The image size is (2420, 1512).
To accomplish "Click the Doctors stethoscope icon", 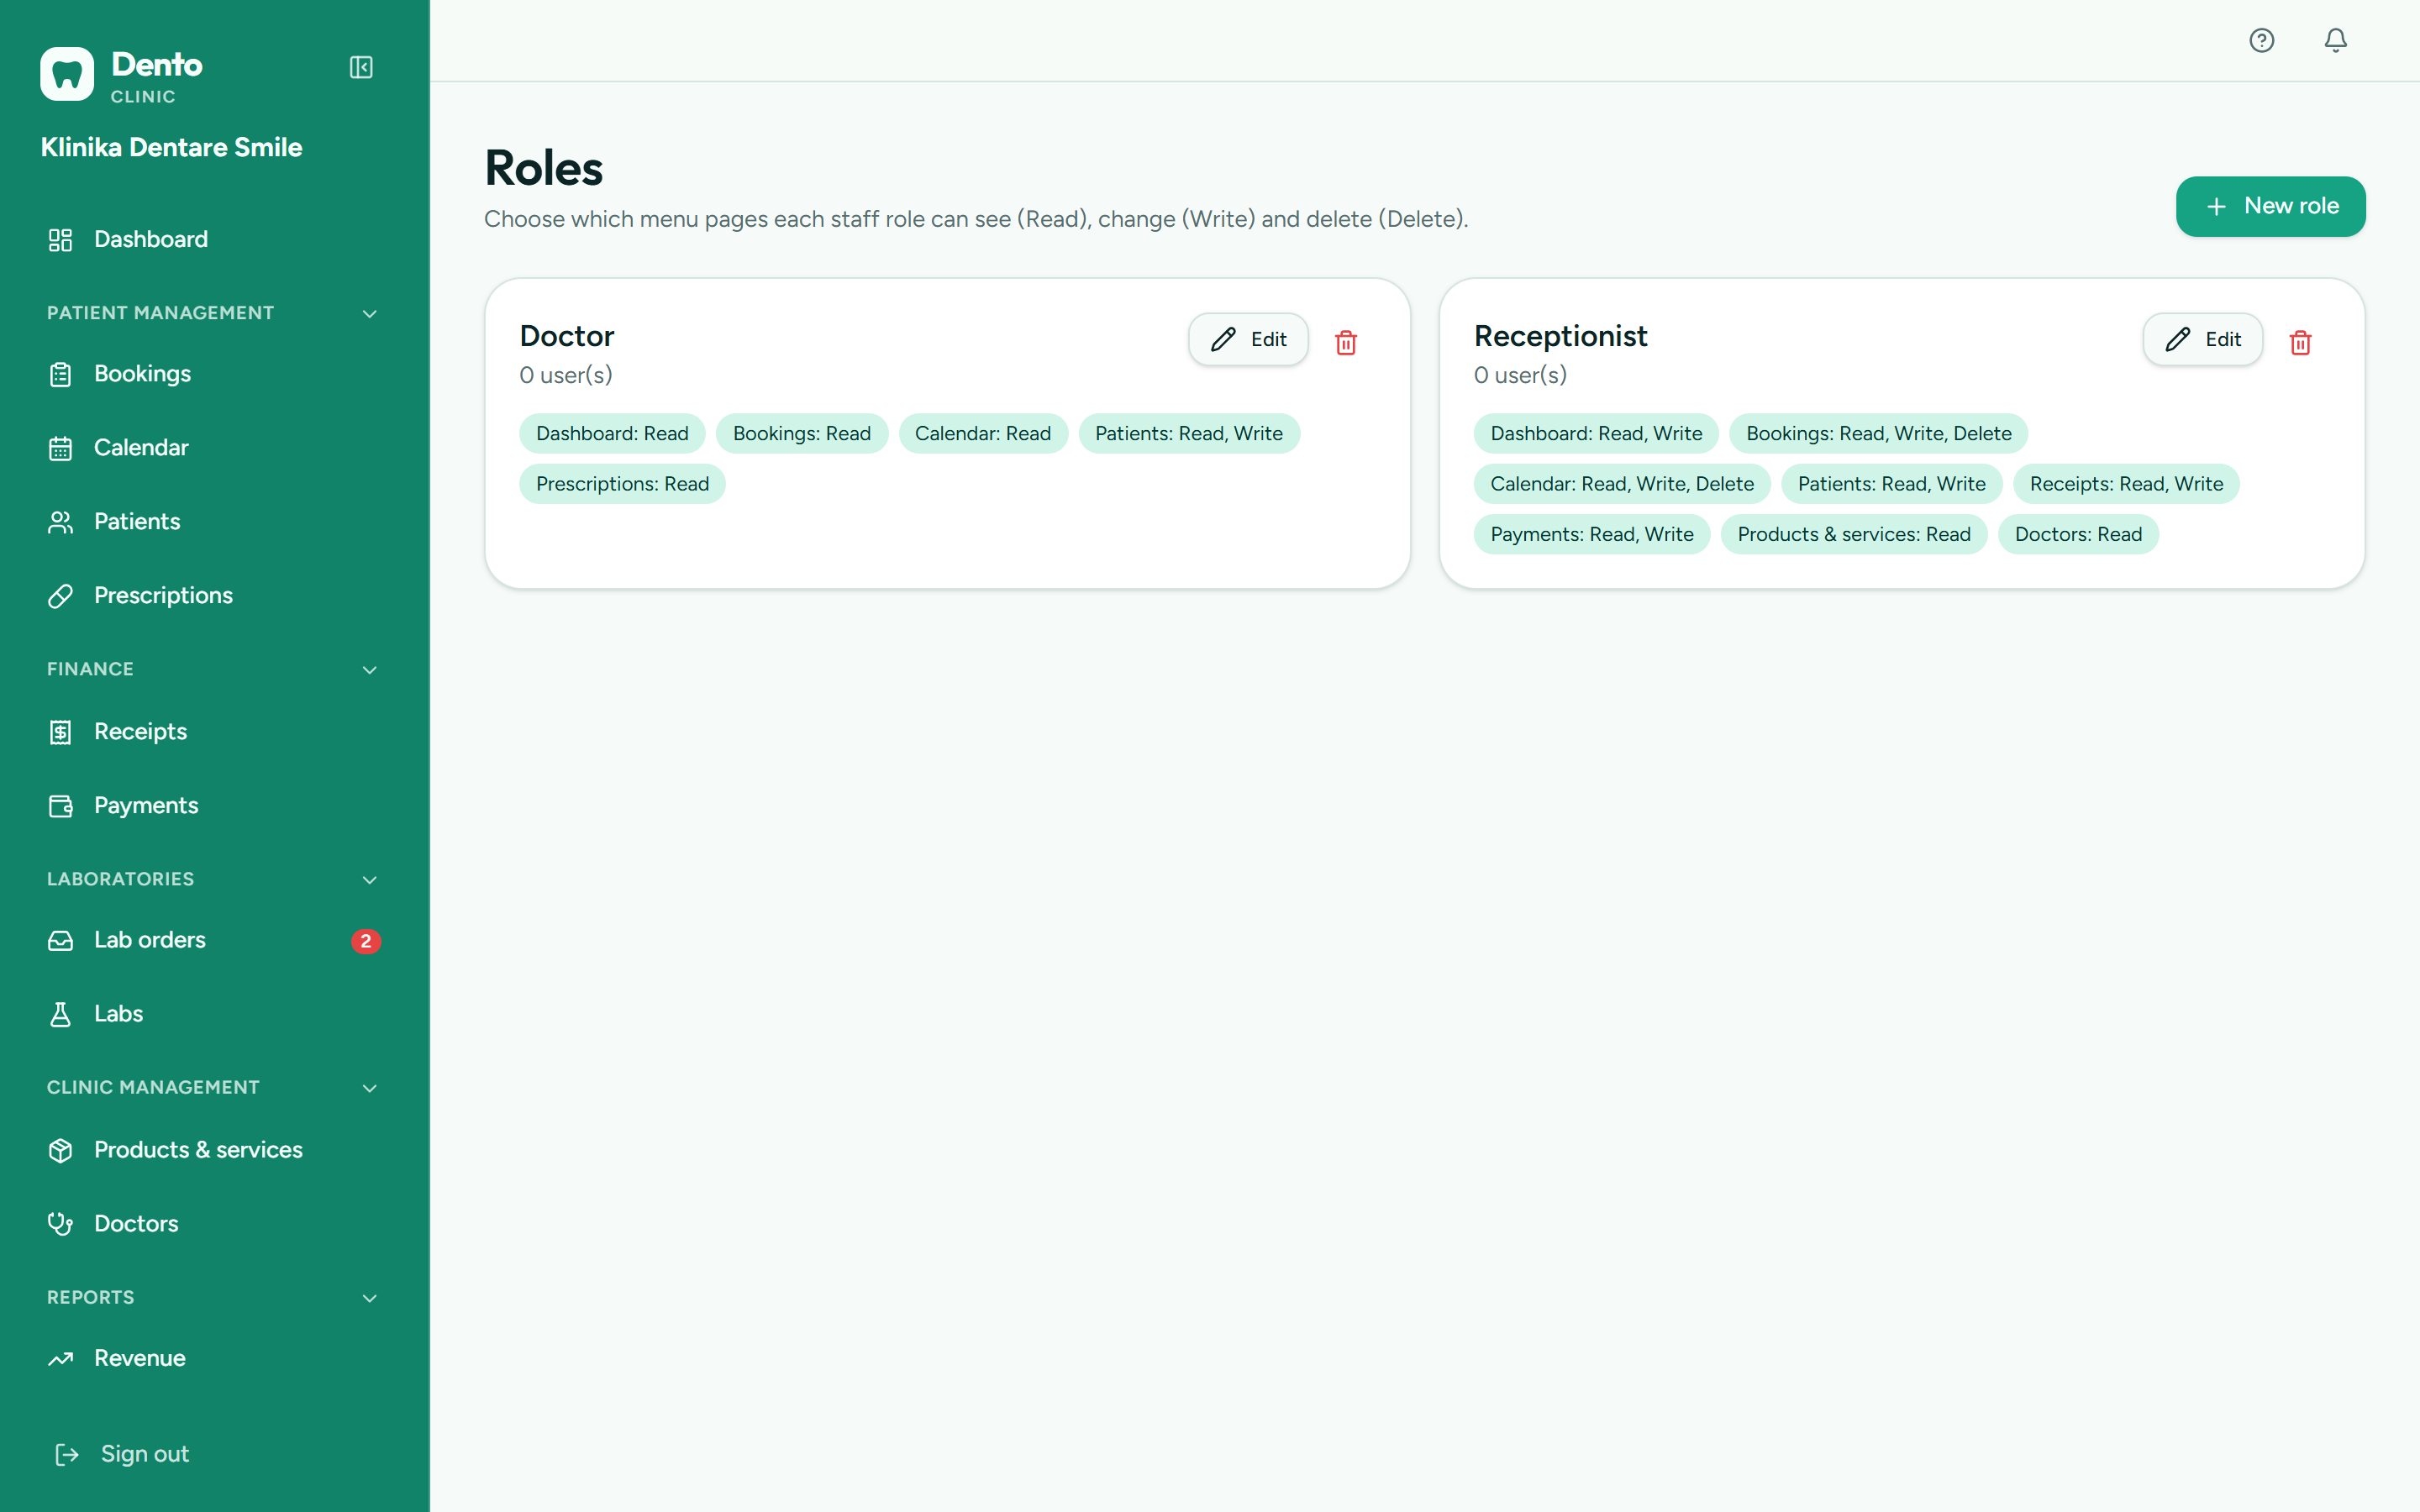I will [x=60, y=1224].
